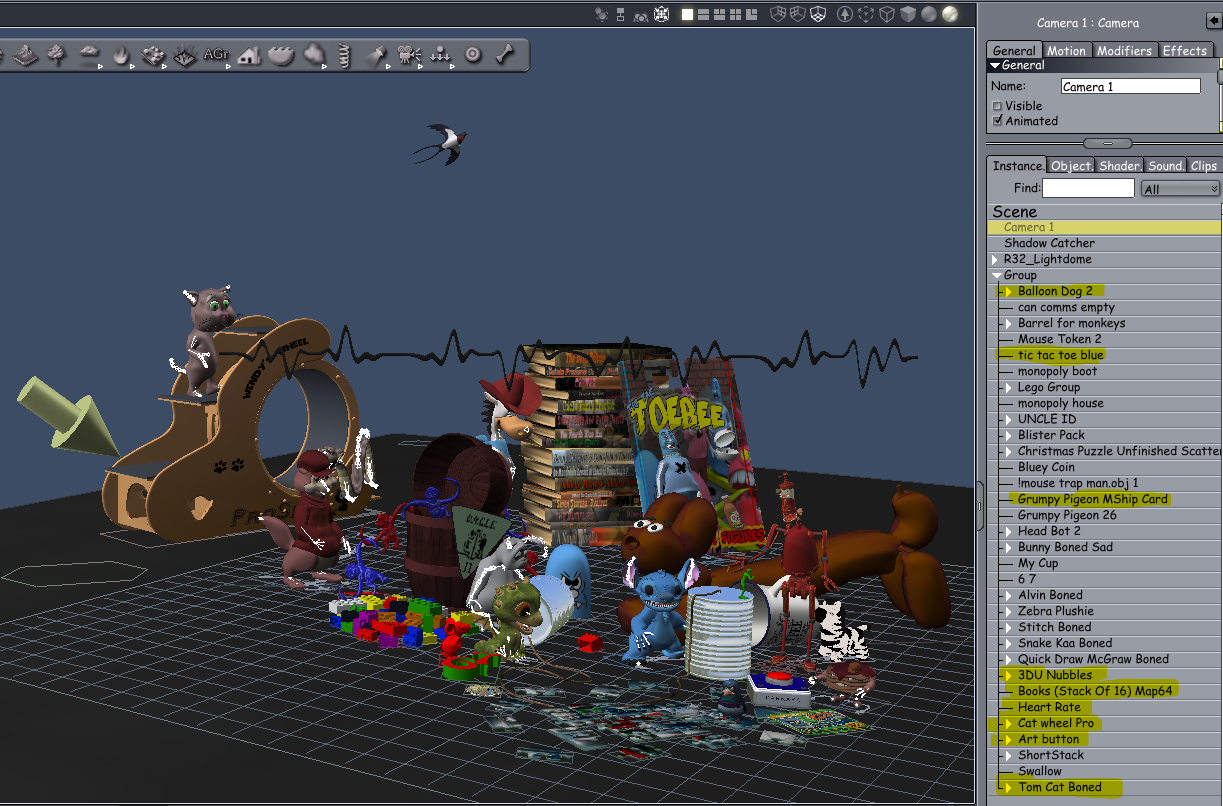This screenshot has height=806, width=1223.
Task: Expand the Alvin Boned node
Action: pos(1010,596)
